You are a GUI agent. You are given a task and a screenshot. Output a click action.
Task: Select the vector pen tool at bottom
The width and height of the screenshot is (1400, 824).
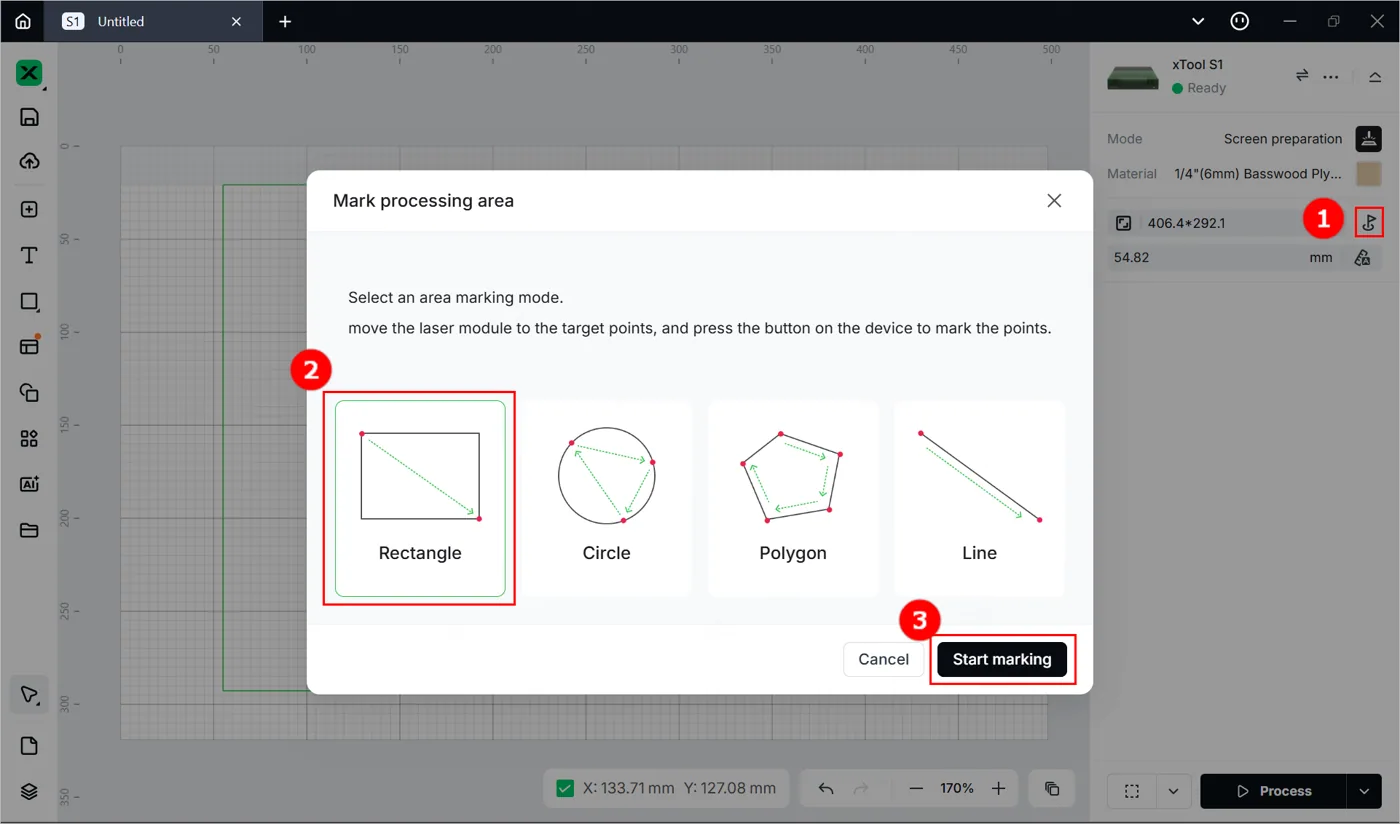pyautogui.click(x=29, y=695)
